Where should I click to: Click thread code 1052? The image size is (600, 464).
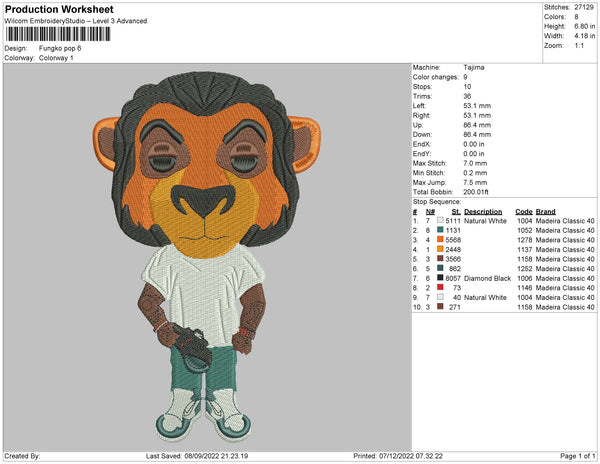pos(525,230)
